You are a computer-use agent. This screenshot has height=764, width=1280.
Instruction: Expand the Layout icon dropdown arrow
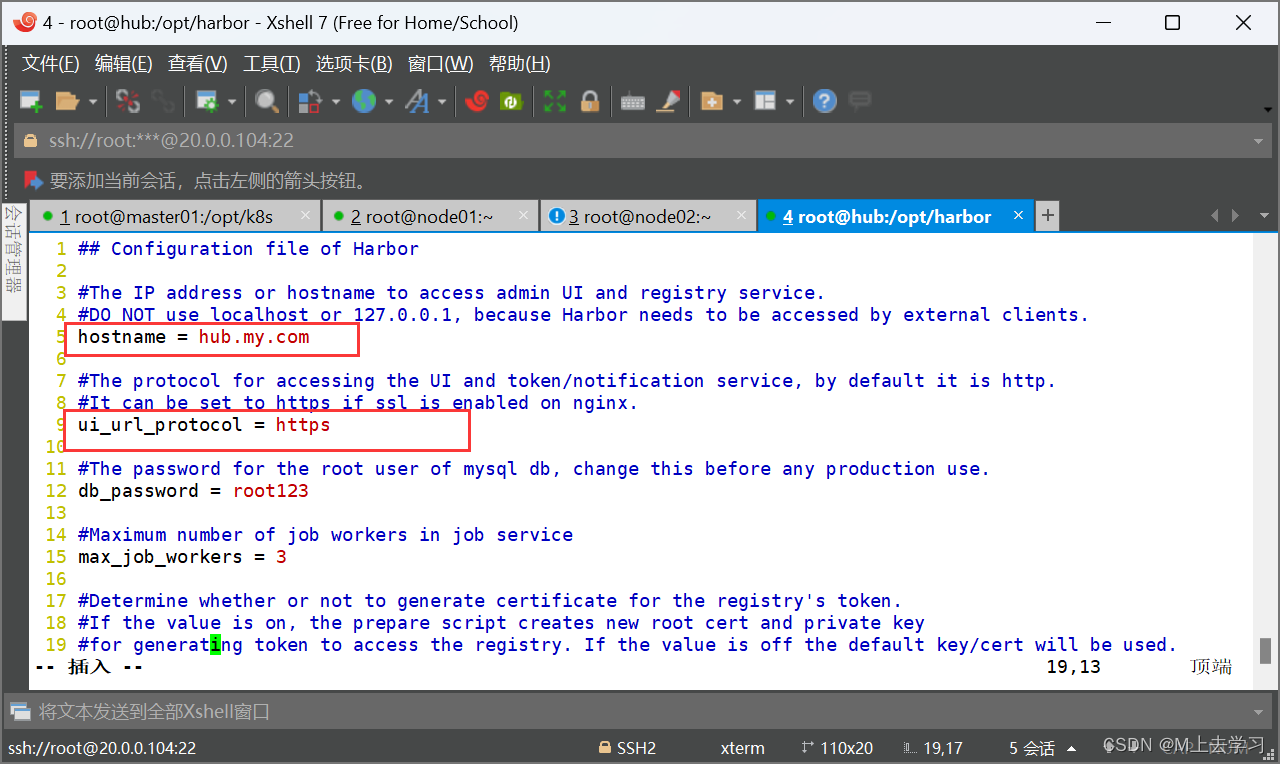click(790, 101)
